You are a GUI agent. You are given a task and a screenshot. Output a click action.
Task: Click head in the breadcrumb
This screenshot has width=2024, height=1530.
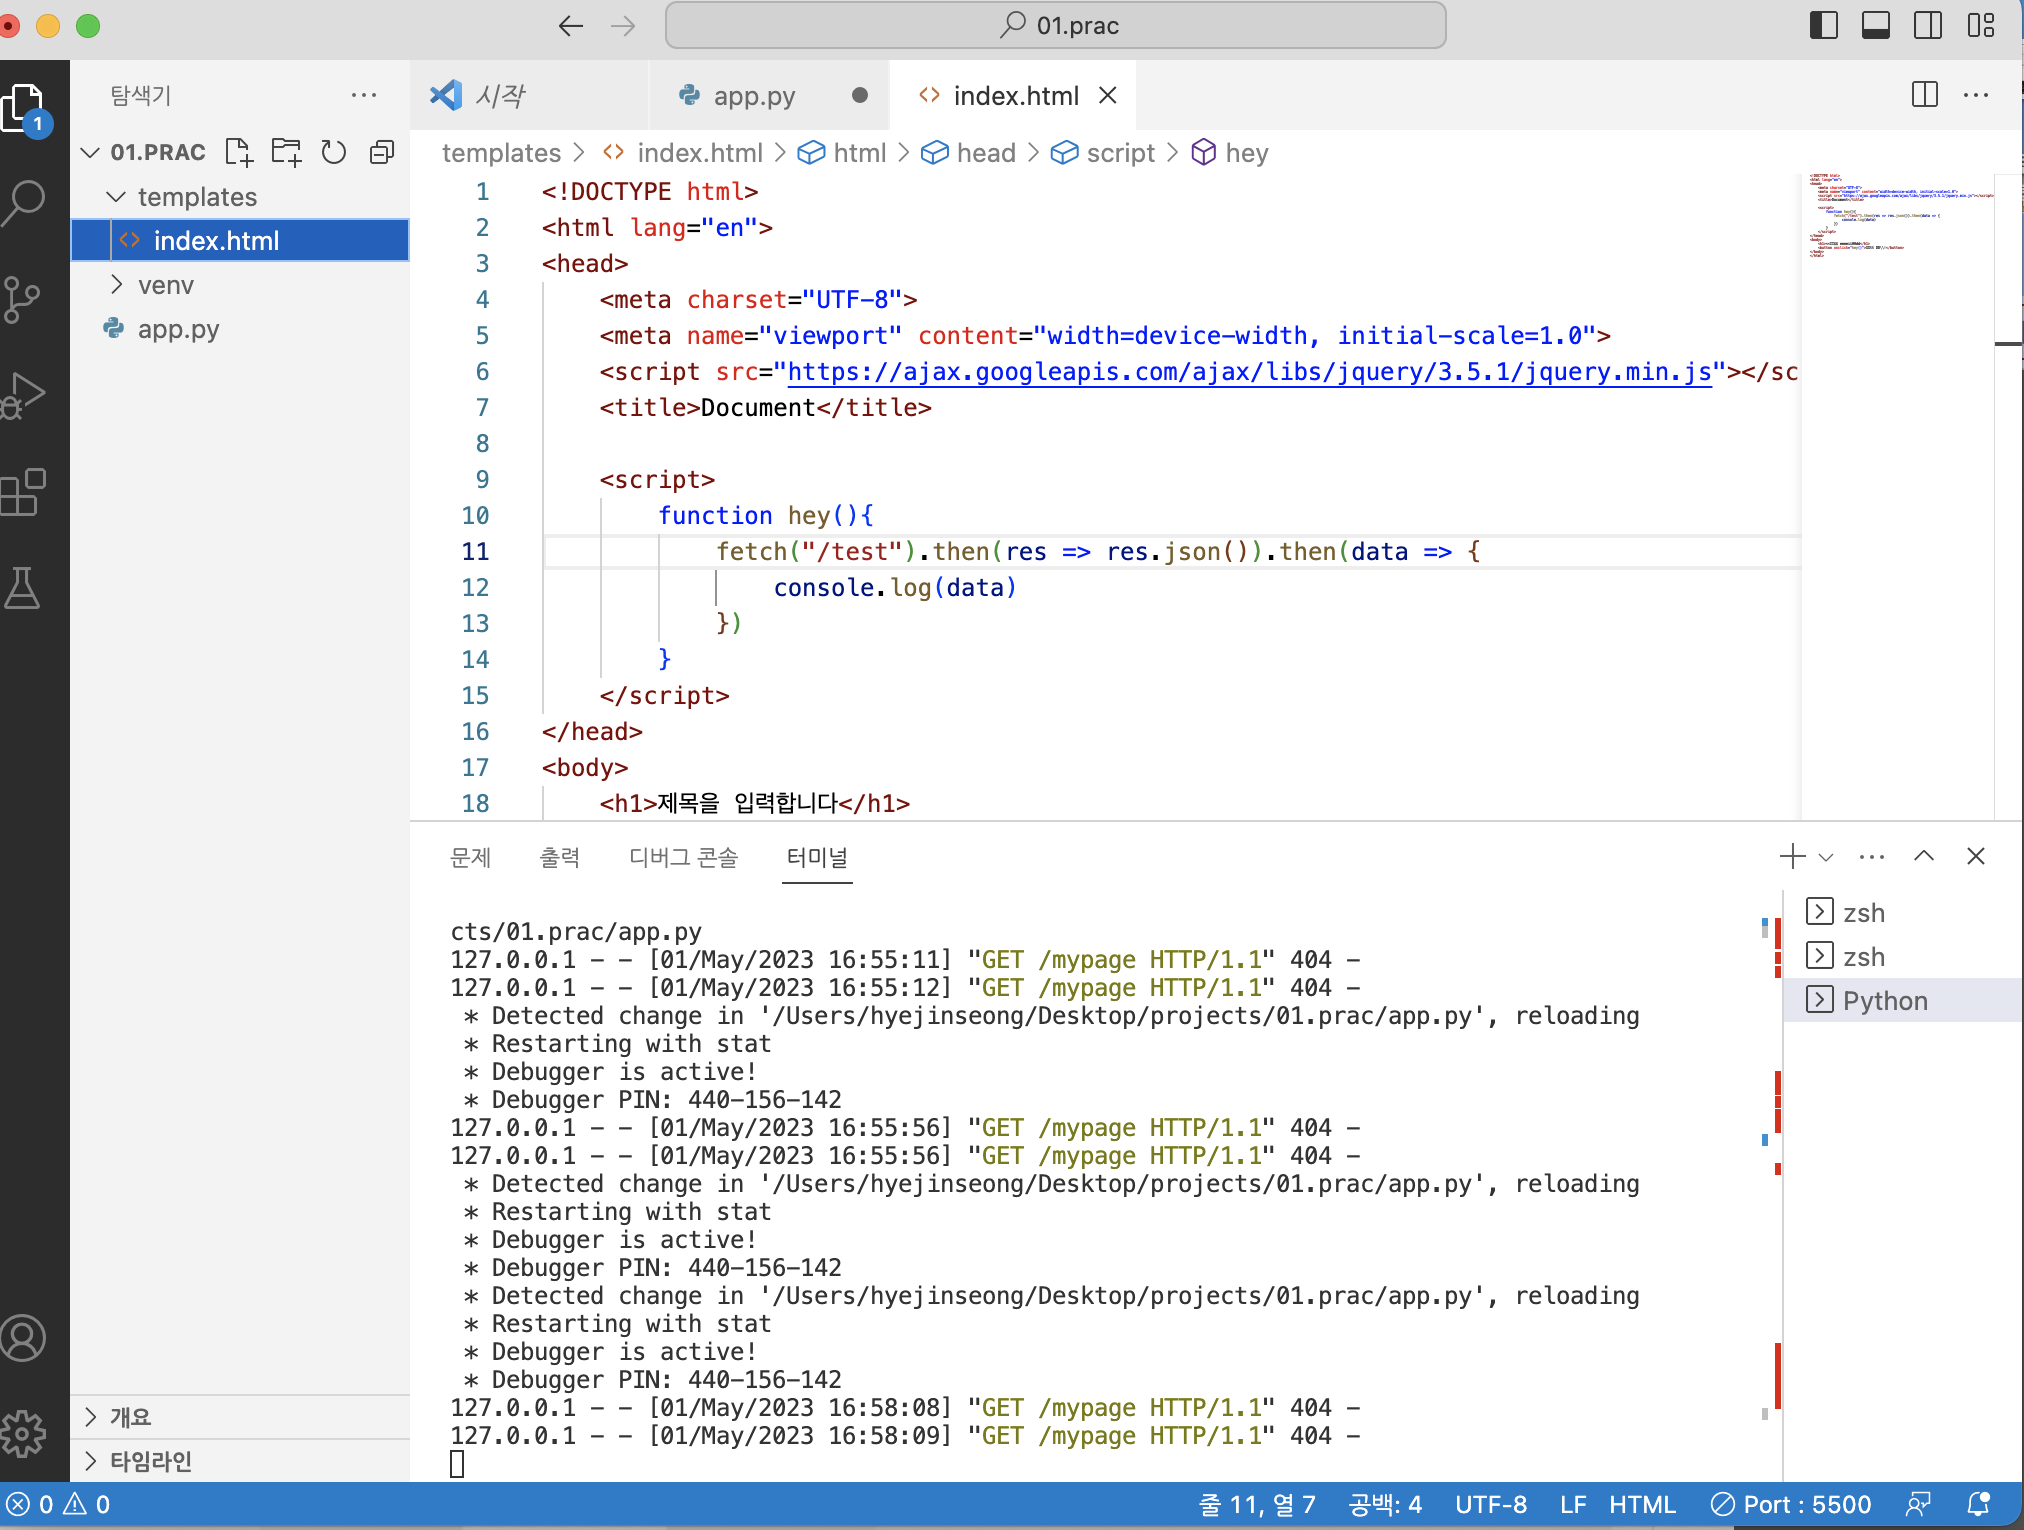tap(968, 153)
